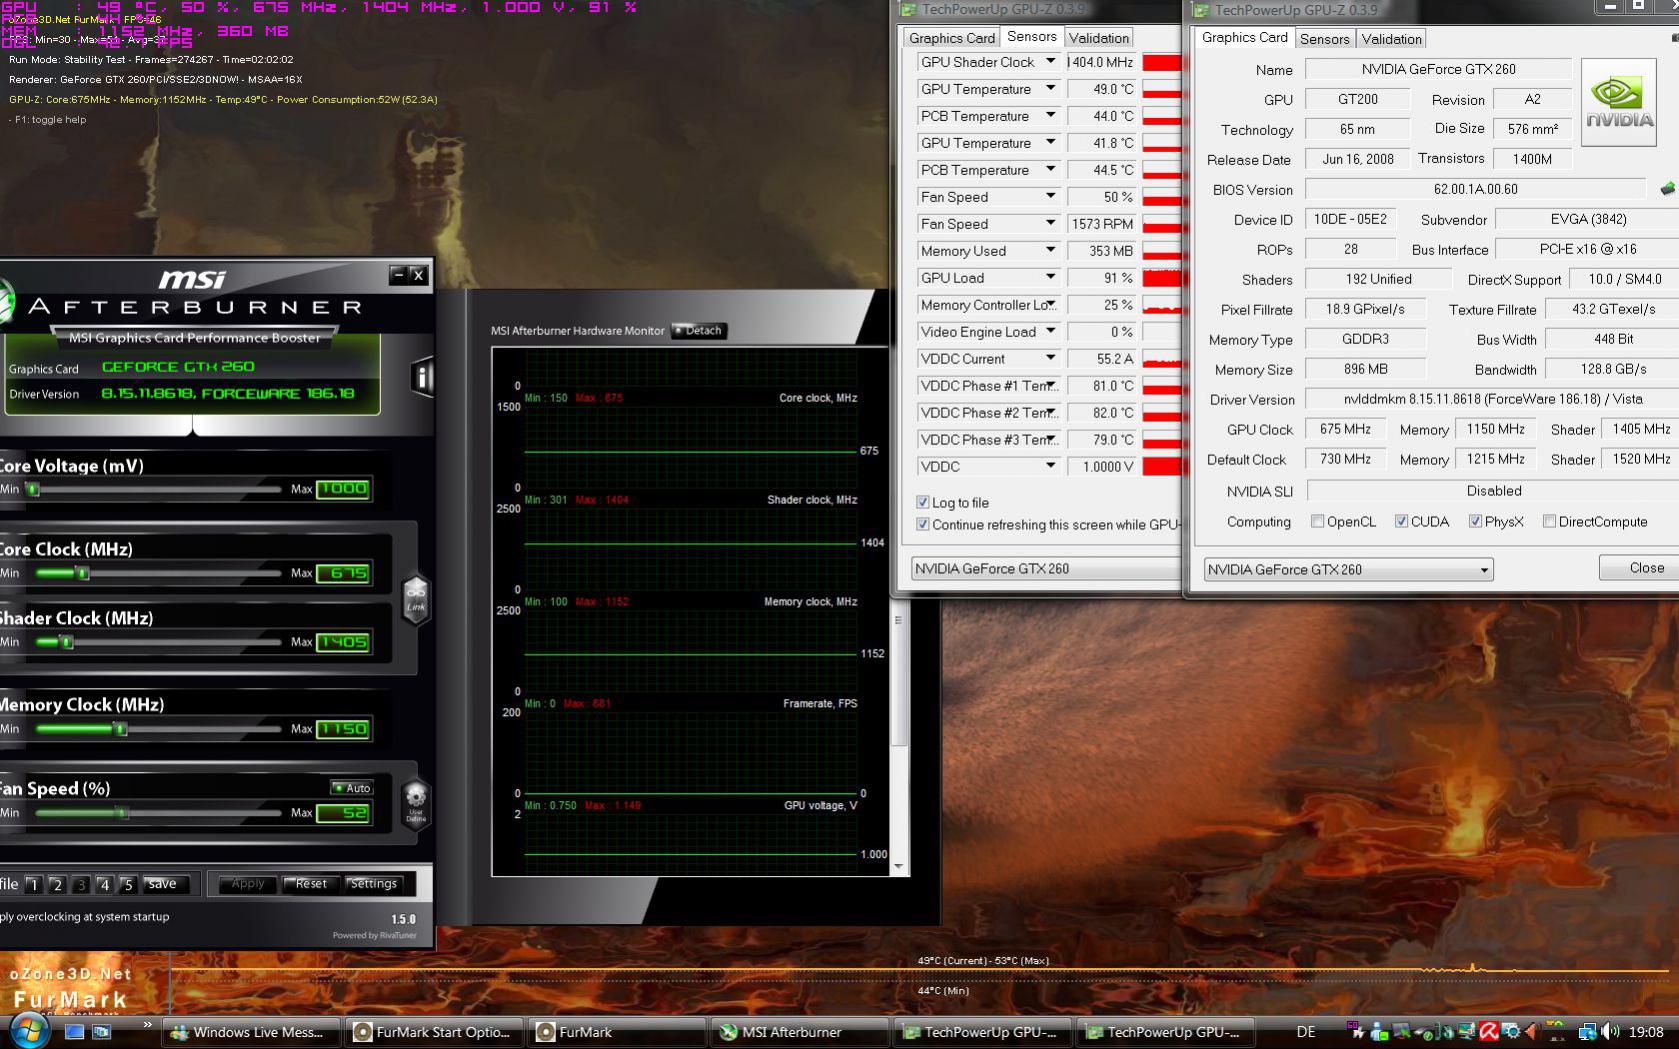Click the DE language indicator in taskbar
The height and width of the screenshot is (1049, 1679).
pos(1306,1032)
